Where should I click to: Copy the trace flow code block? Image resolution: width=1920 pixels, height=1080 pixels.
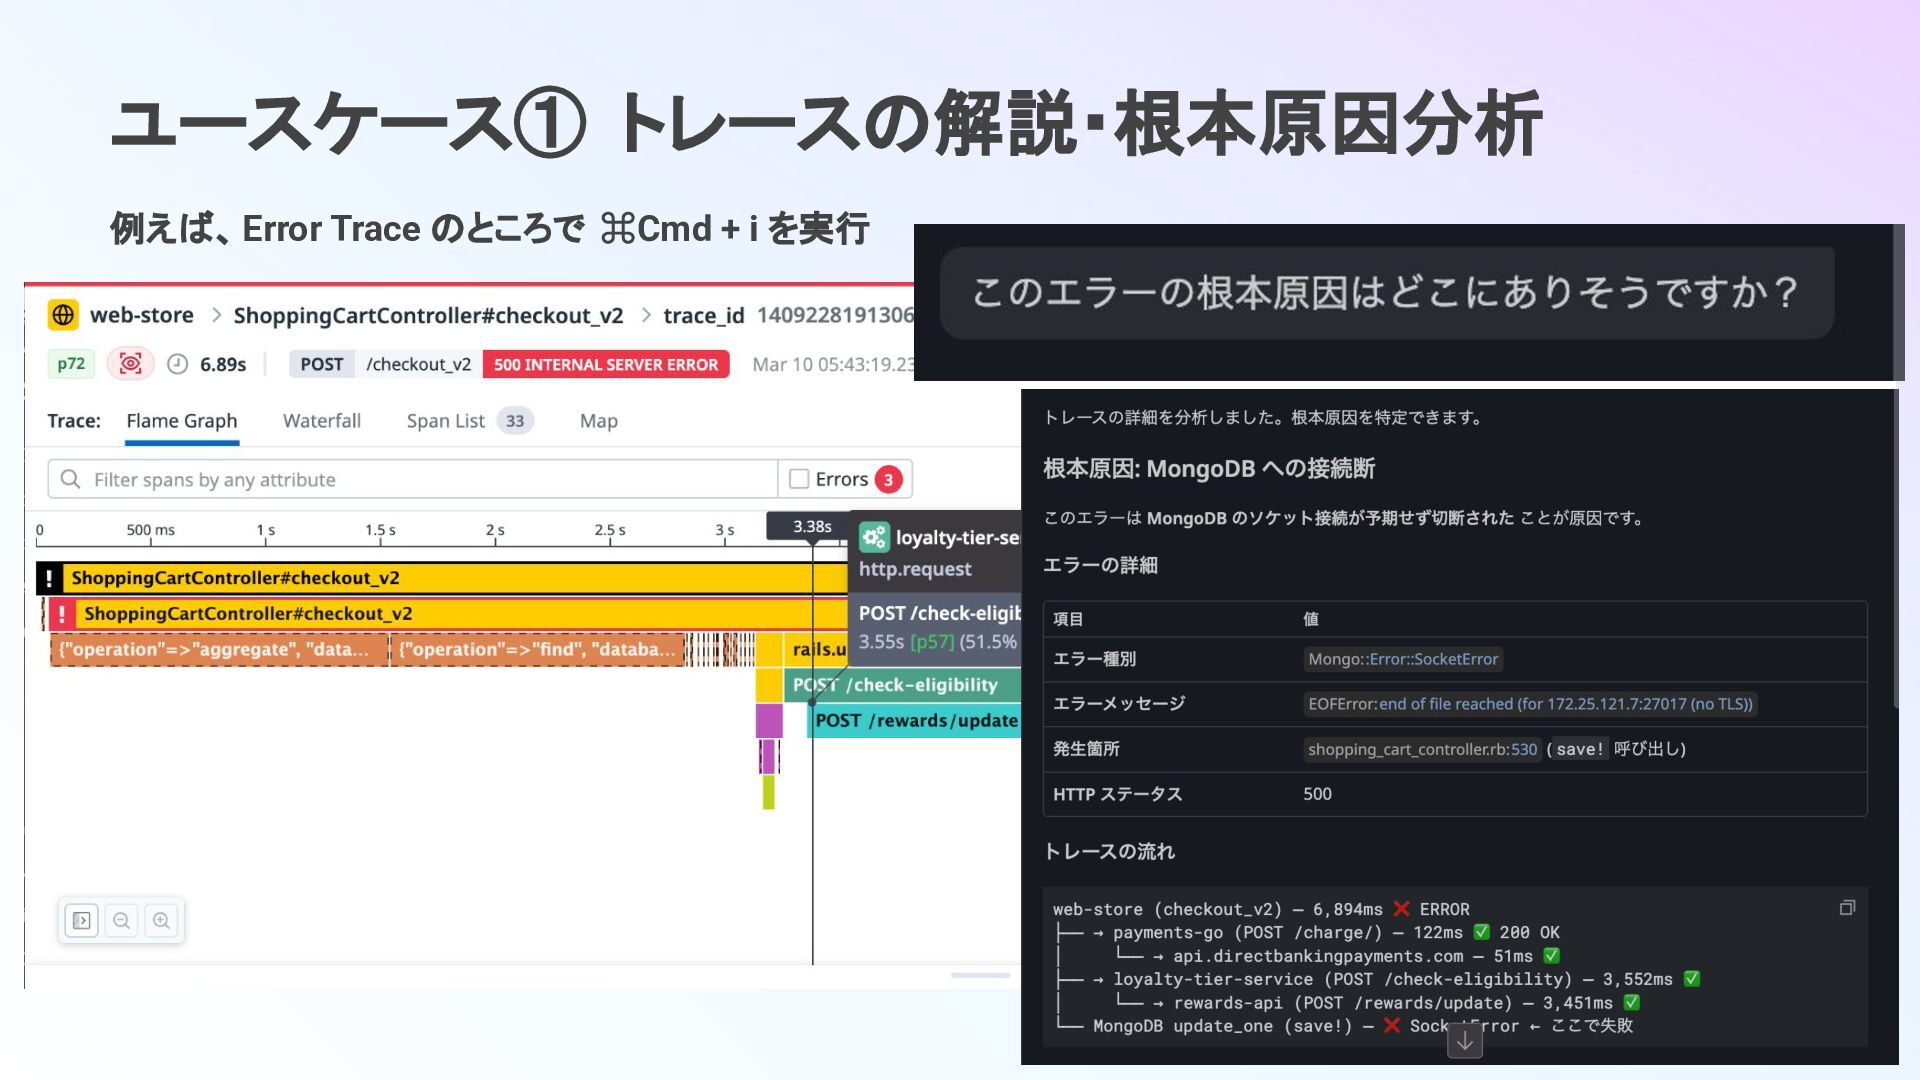click(x=1847, y=908)
